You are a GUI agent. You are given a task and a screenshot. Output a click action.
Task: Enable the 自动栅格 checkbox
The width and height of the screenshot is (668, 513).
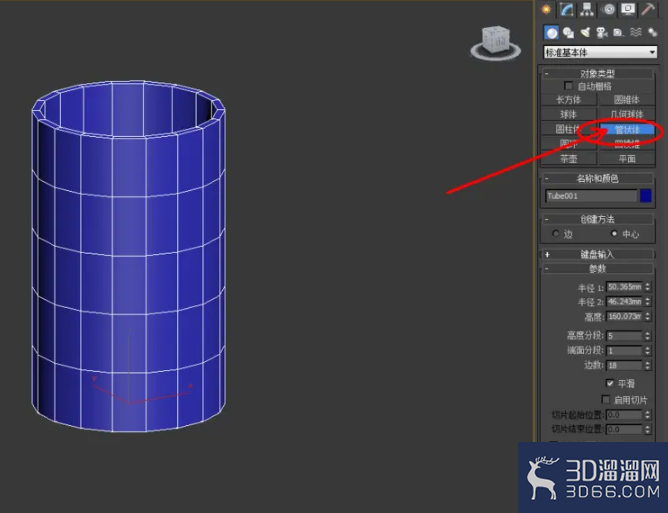coord(568,86)
